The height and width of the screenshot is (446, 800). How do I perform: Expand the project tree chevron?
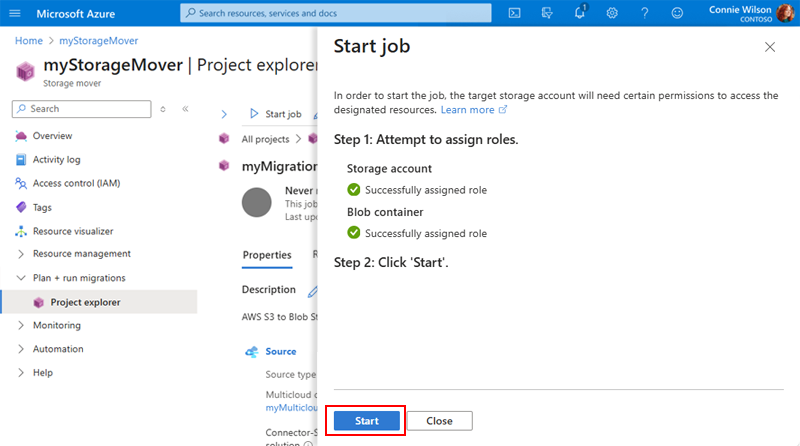(224, 114)
